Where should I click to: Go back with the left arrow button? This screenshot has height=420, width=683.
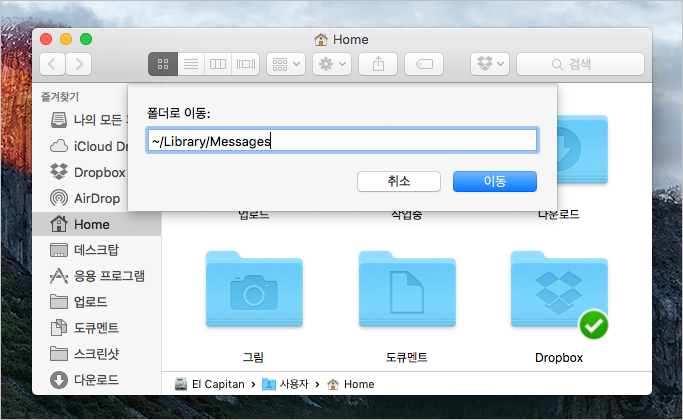(52, 64)
